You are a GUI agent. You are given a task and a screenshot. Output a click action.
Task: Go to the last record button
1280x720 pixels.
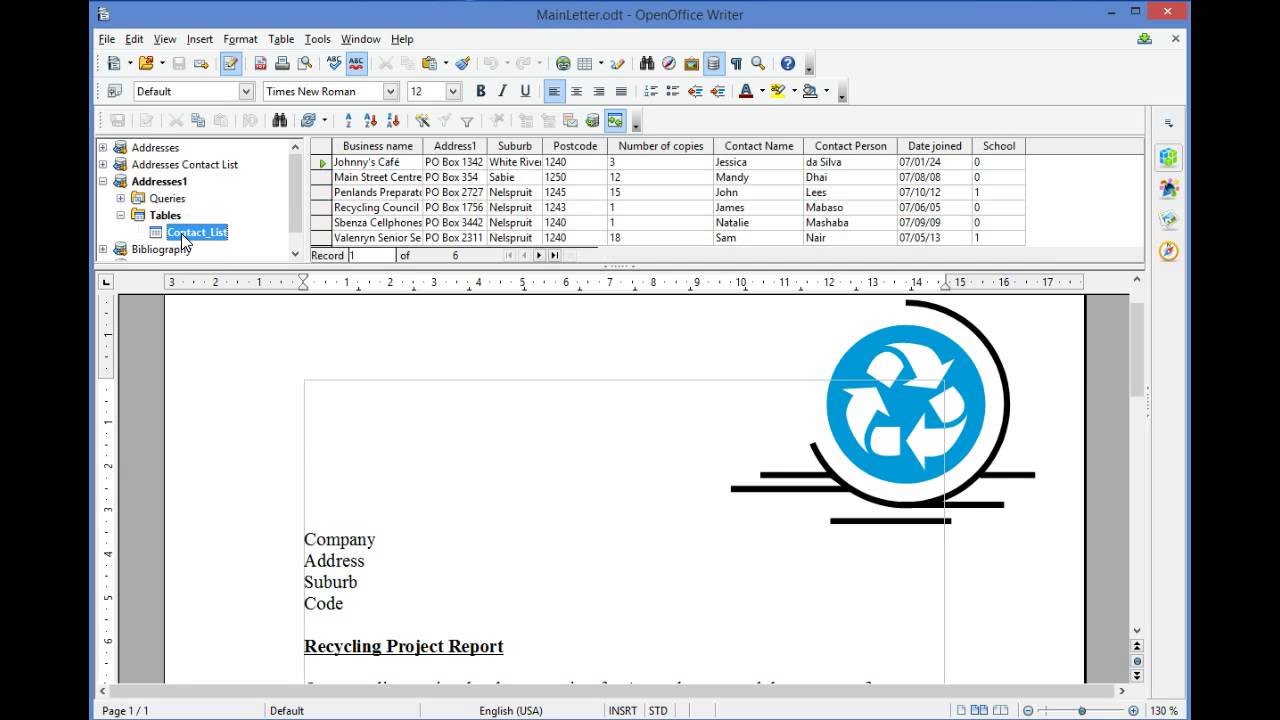click(x=554, y=256)
